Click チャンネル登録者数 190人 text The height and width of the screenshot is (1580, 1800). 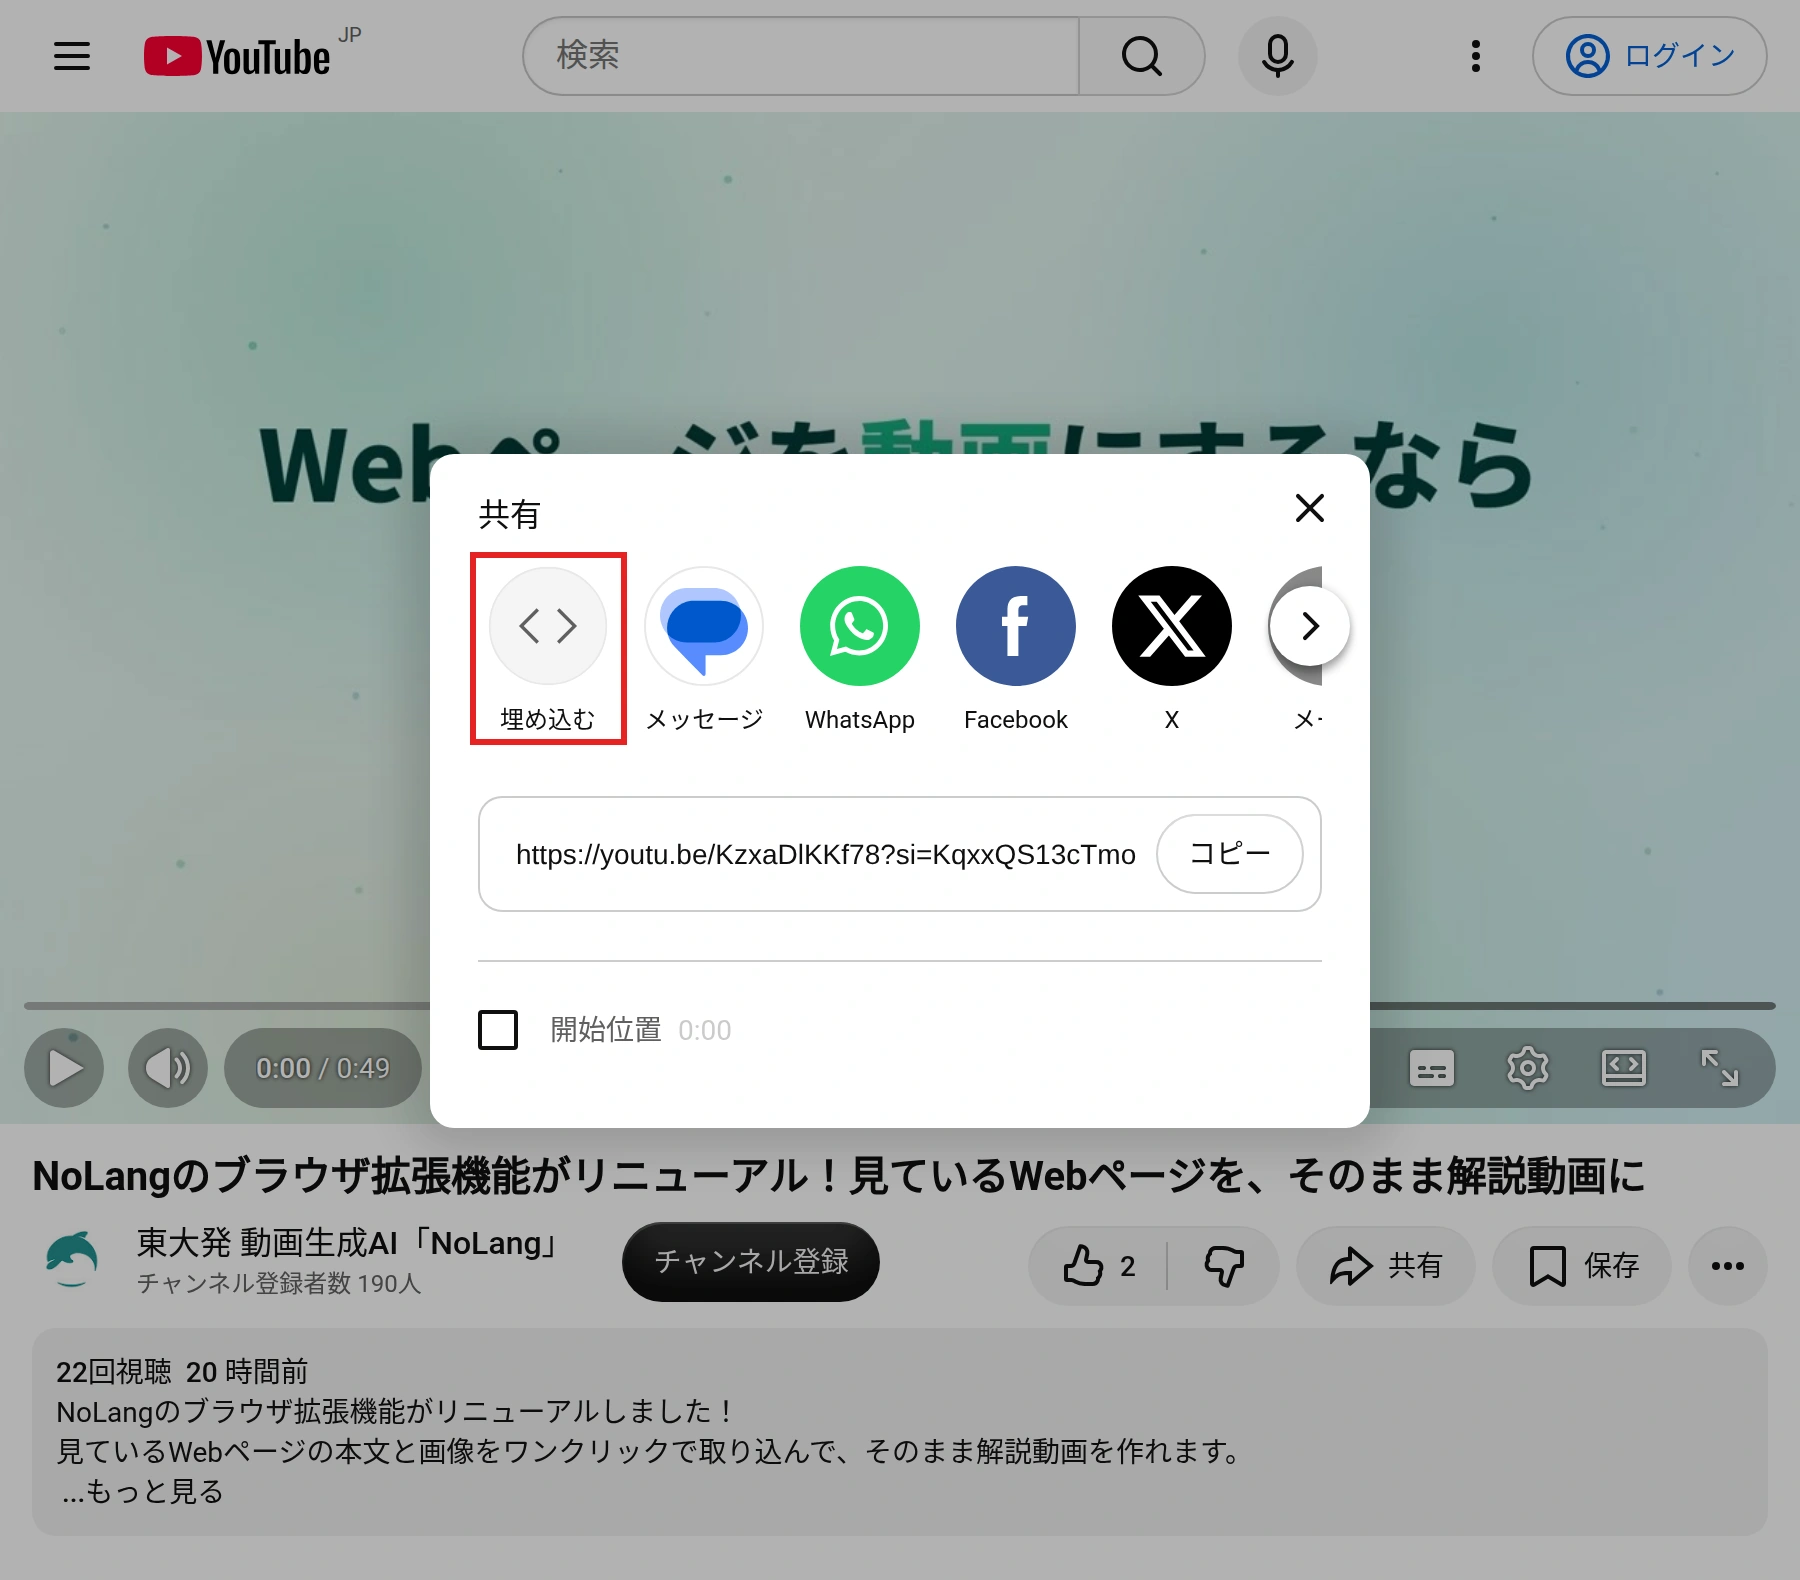[x=279, y=1283]
